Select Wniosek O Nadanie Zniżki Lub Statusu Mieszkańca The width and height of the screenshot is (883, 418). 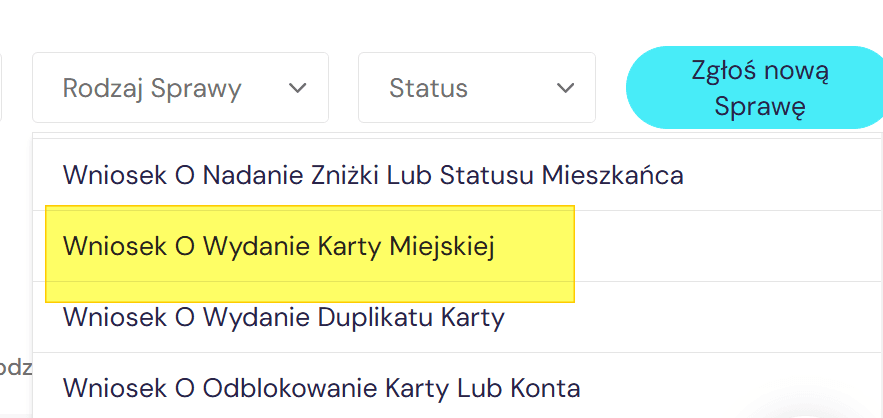coord(373,175)
